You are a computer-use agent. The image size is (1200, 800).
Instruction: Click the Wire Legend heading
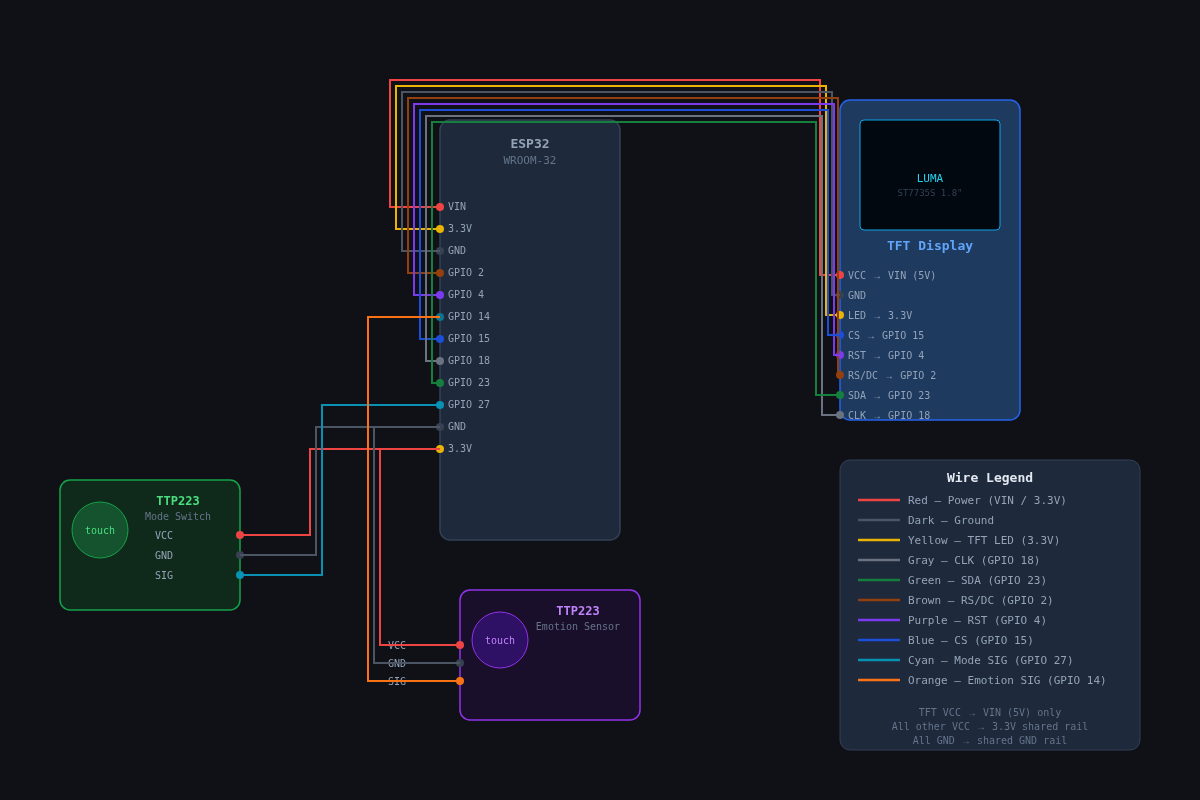tap(990, 478)
